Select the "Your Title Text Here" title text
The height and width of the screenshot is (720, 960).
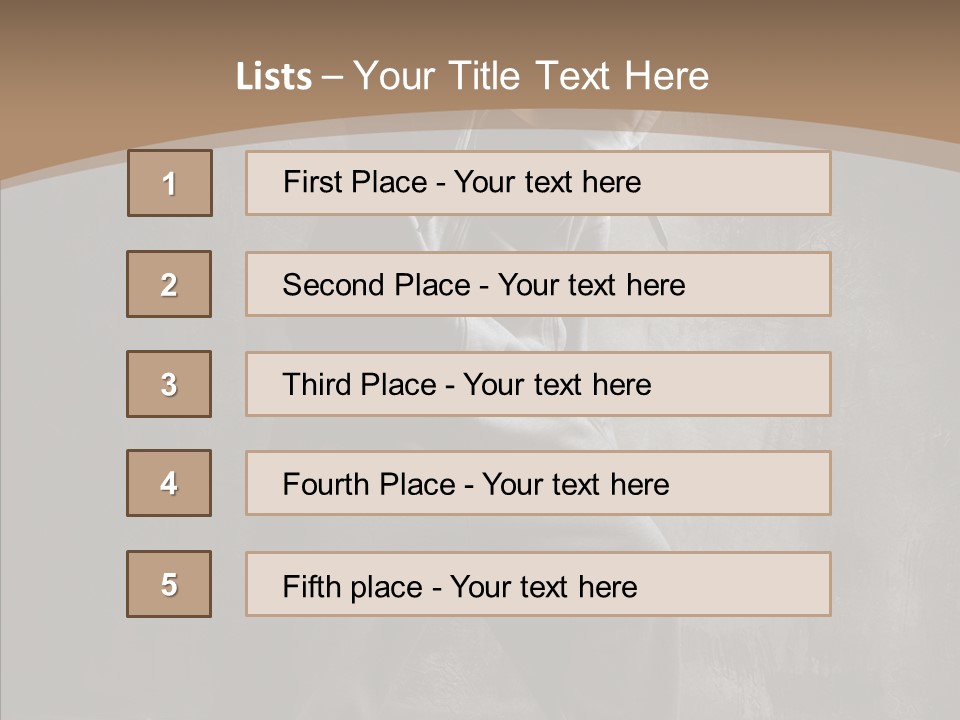[531, 76]
